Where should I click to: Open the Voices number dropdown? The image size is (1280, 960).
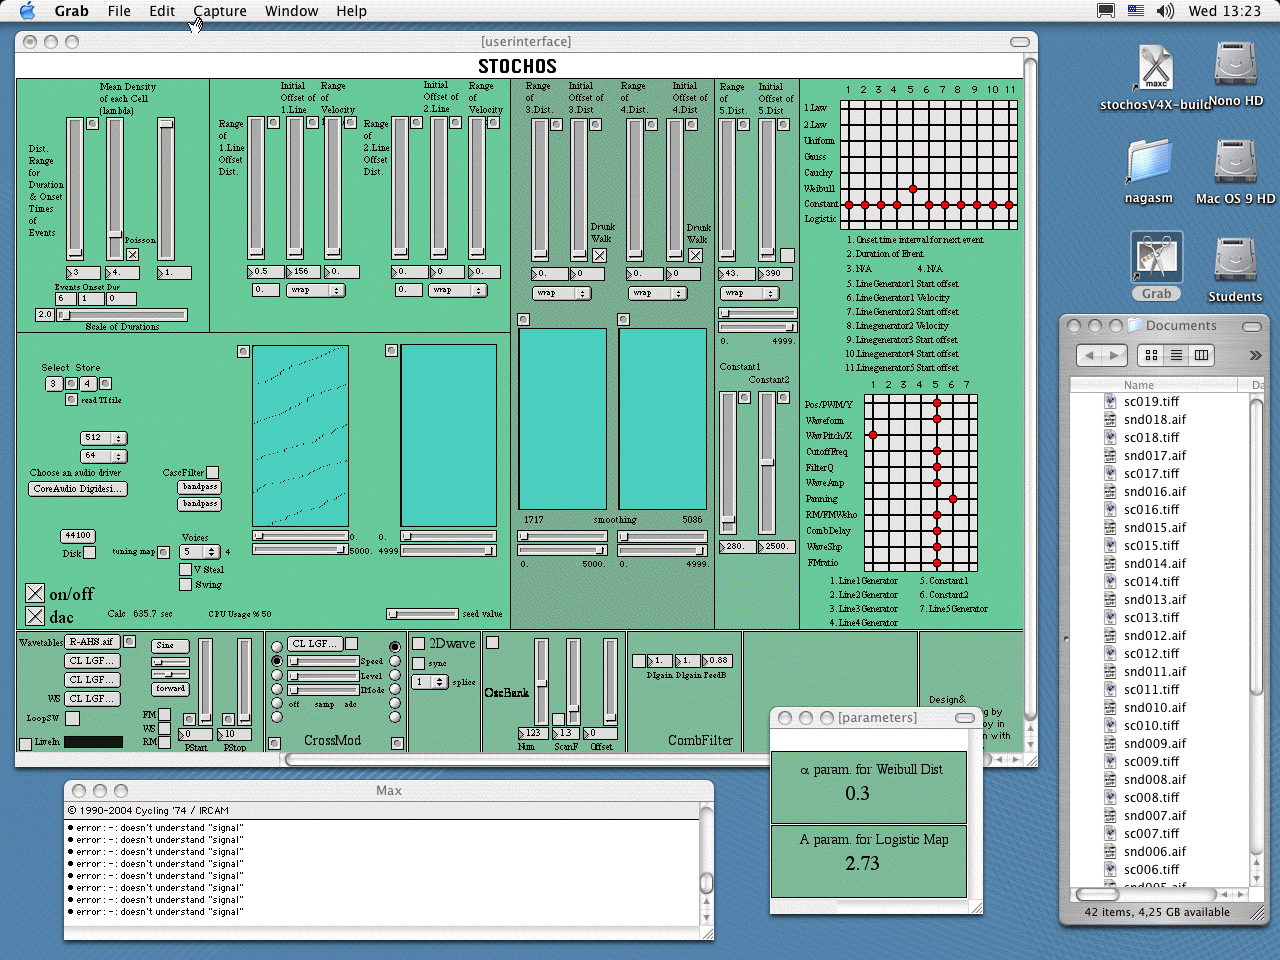click(x=200, y=552)
